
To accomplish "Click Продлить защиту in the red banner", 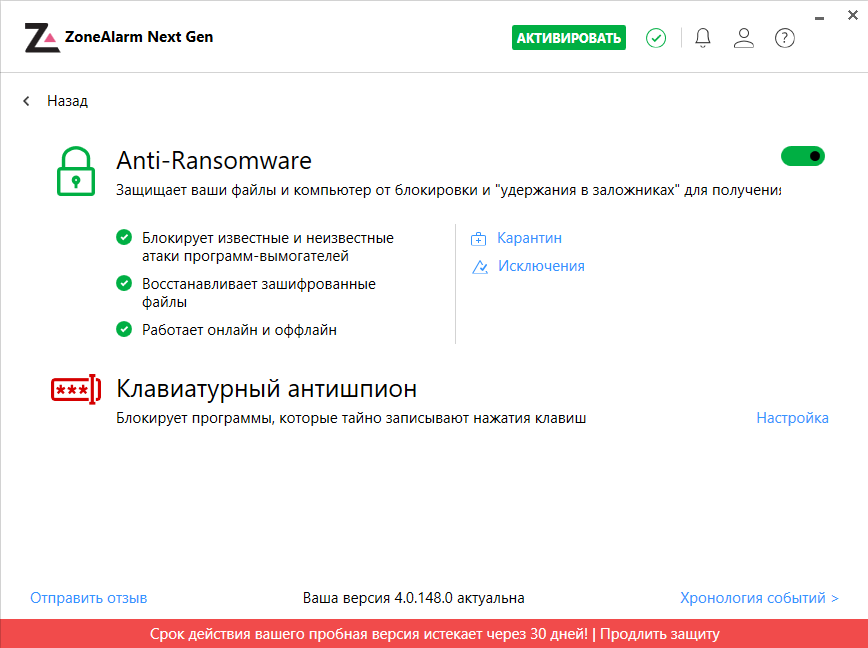I will point(659,634).
